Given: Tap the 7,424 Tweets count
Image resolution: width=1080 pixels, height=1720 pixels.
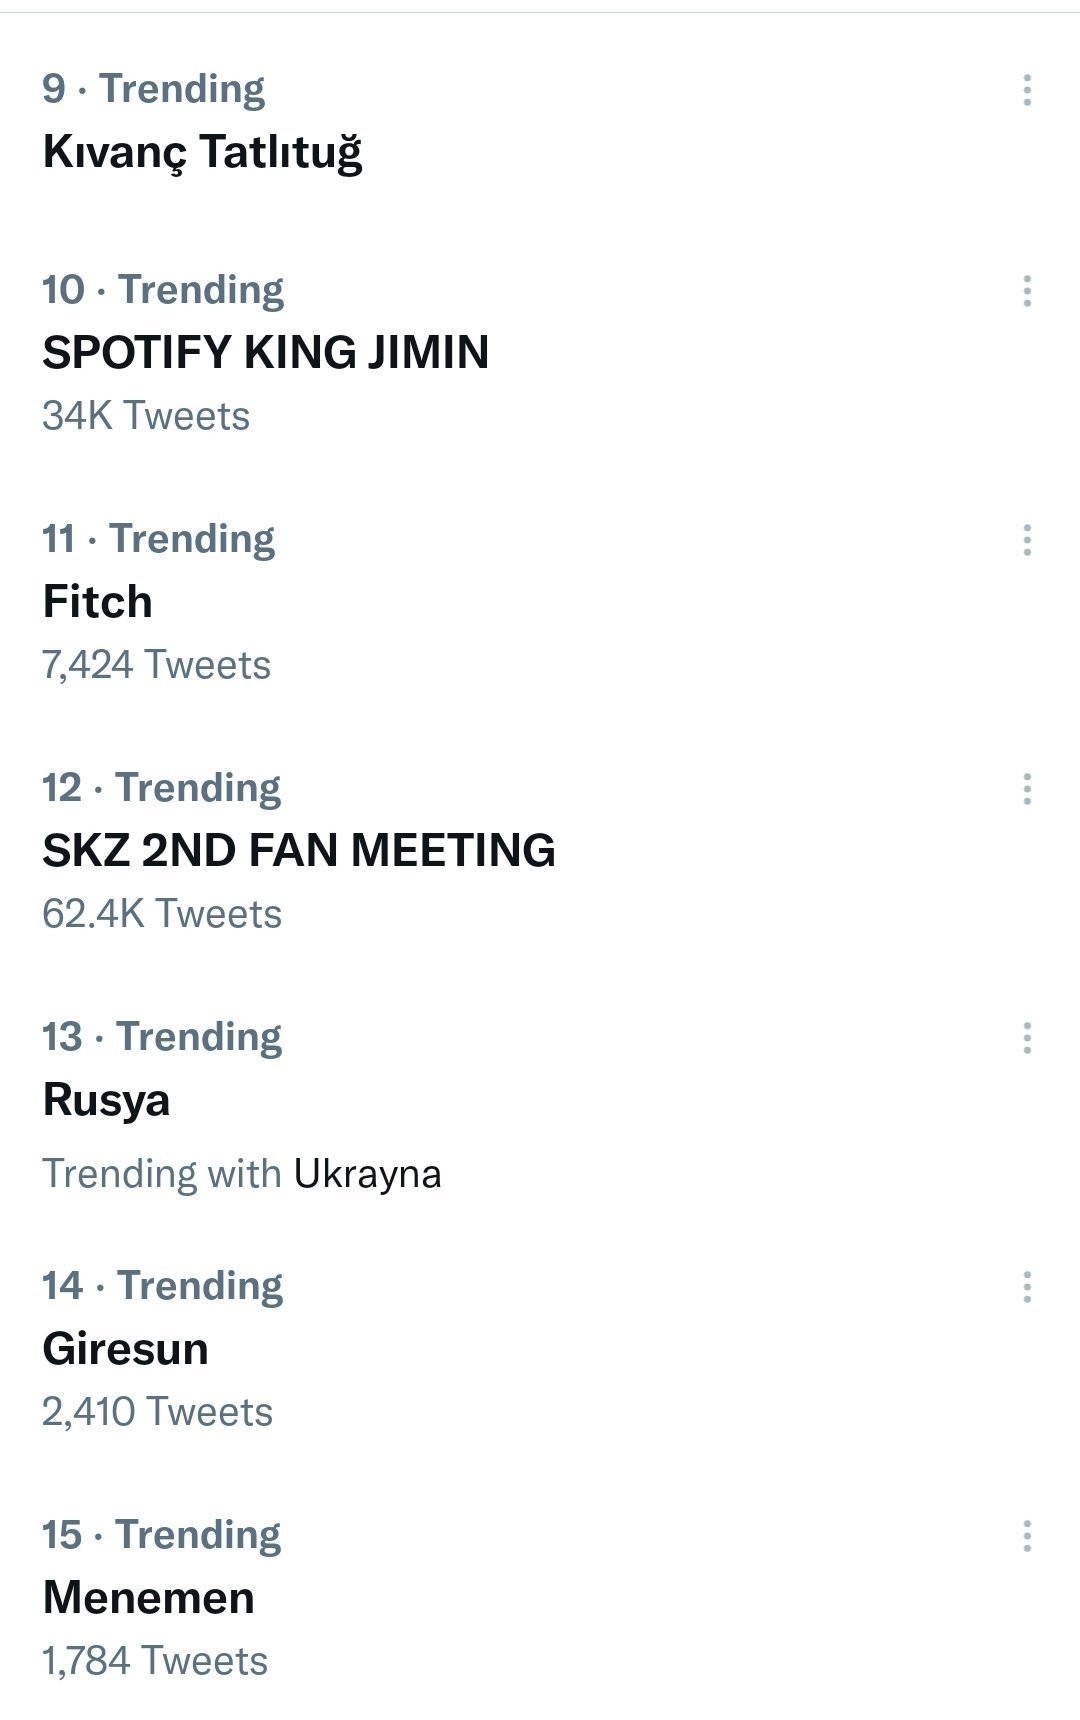Looking at the screenshot, I should [156, 665].
